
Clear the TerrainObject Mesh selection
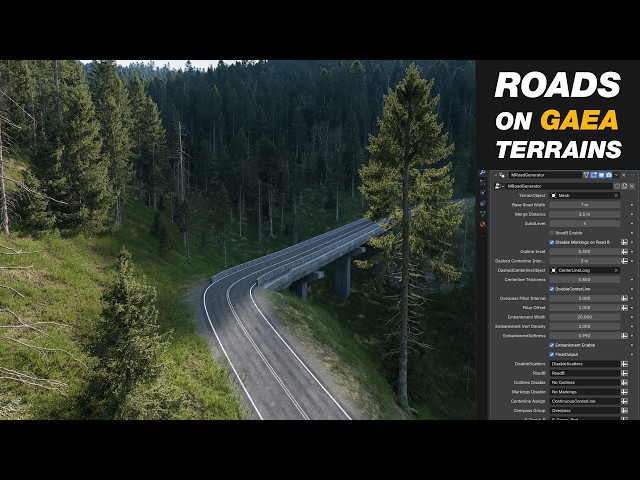[x=616, y=196]
